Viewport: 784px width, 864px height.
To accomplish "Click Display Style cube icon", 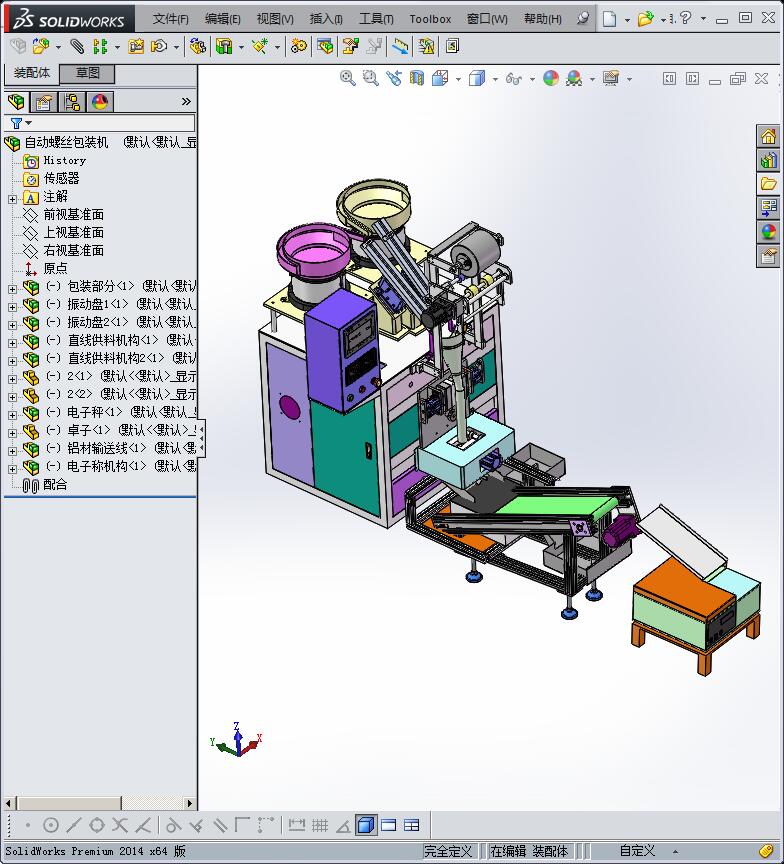I will pyautogui.click(x=477, y=78).
